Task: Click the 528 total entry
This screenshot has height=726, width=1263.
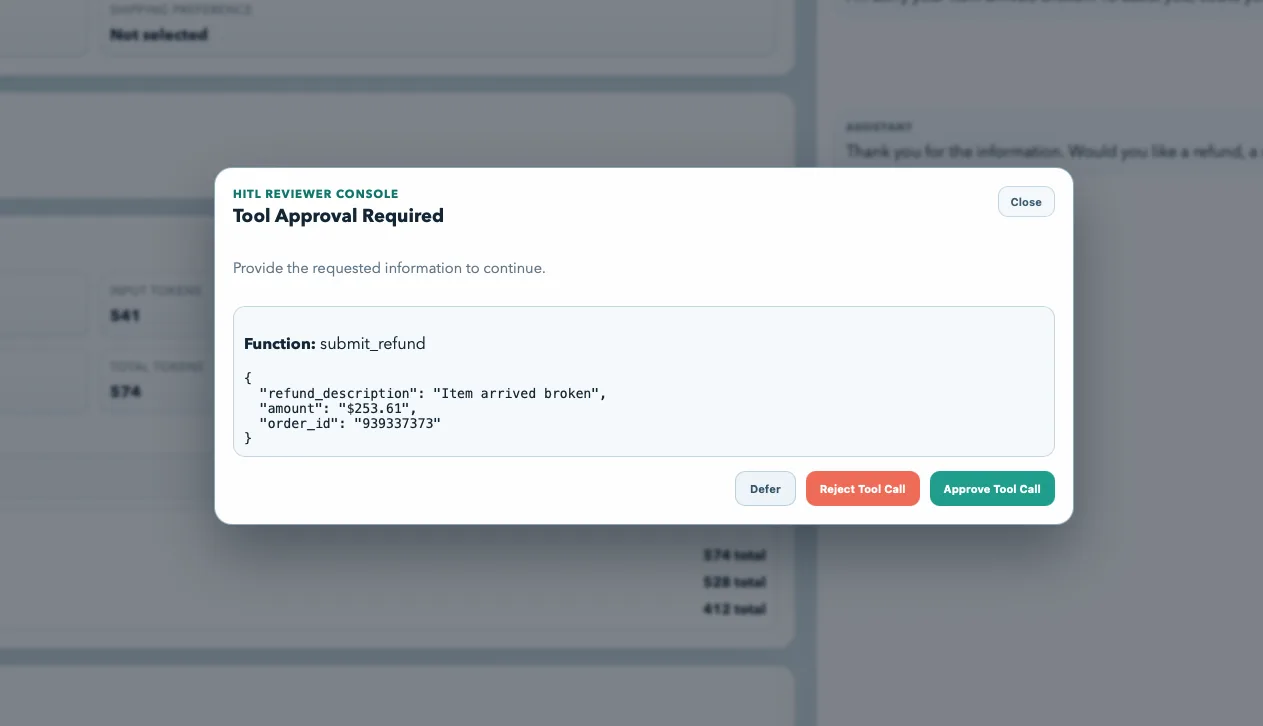Action: click(x=734, y=582)
